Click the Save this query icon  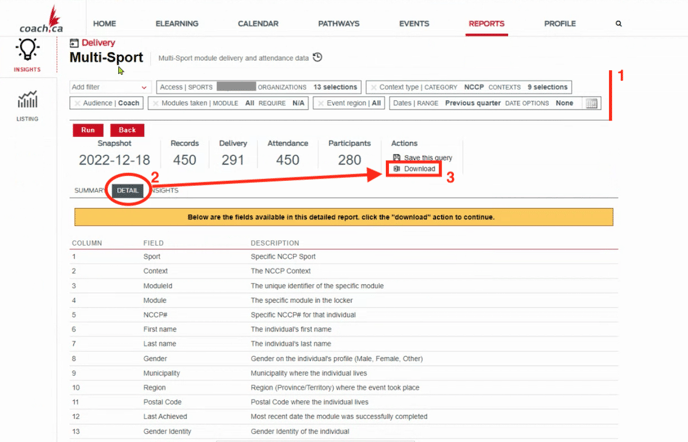[397, 158]
